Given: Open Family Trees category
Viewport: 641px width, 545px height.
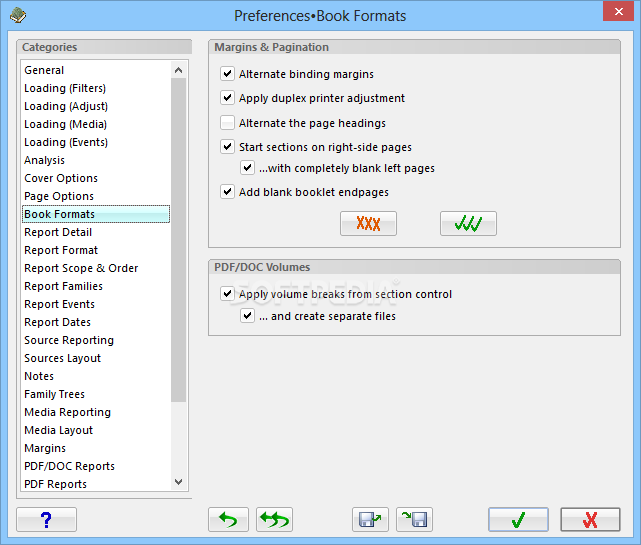Looking at the screenshot, I should pos(96,394).
